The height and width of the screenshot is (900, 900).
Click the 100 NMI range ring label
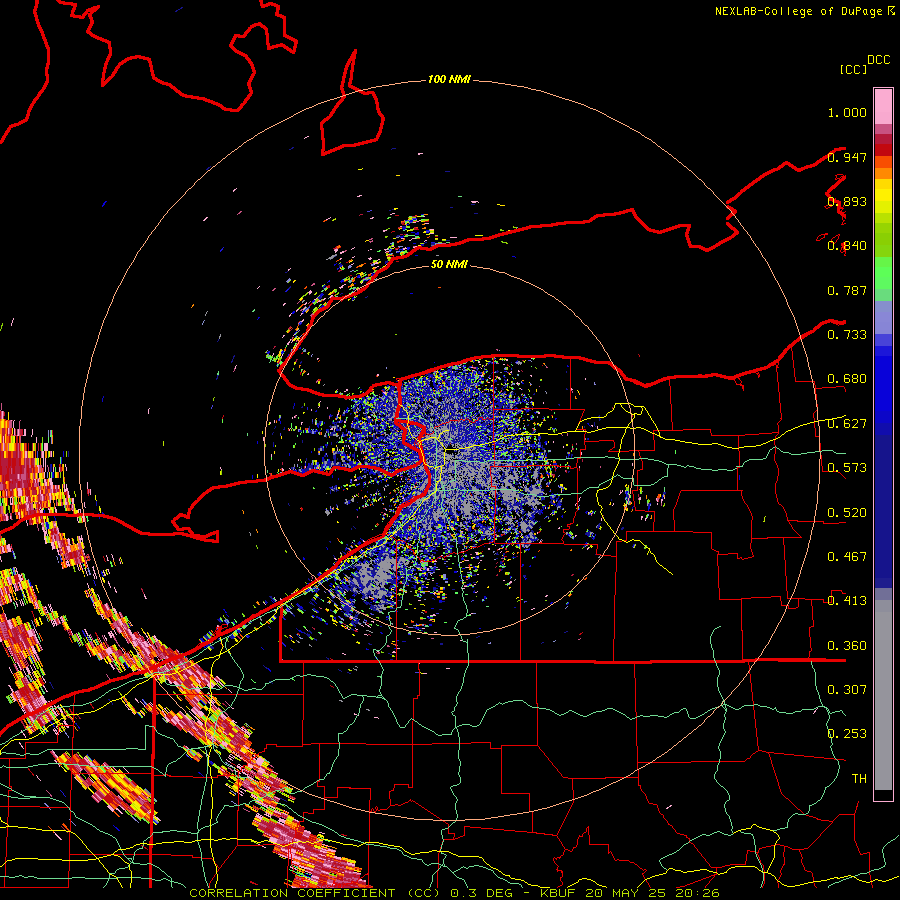click(x=449, y=79)
